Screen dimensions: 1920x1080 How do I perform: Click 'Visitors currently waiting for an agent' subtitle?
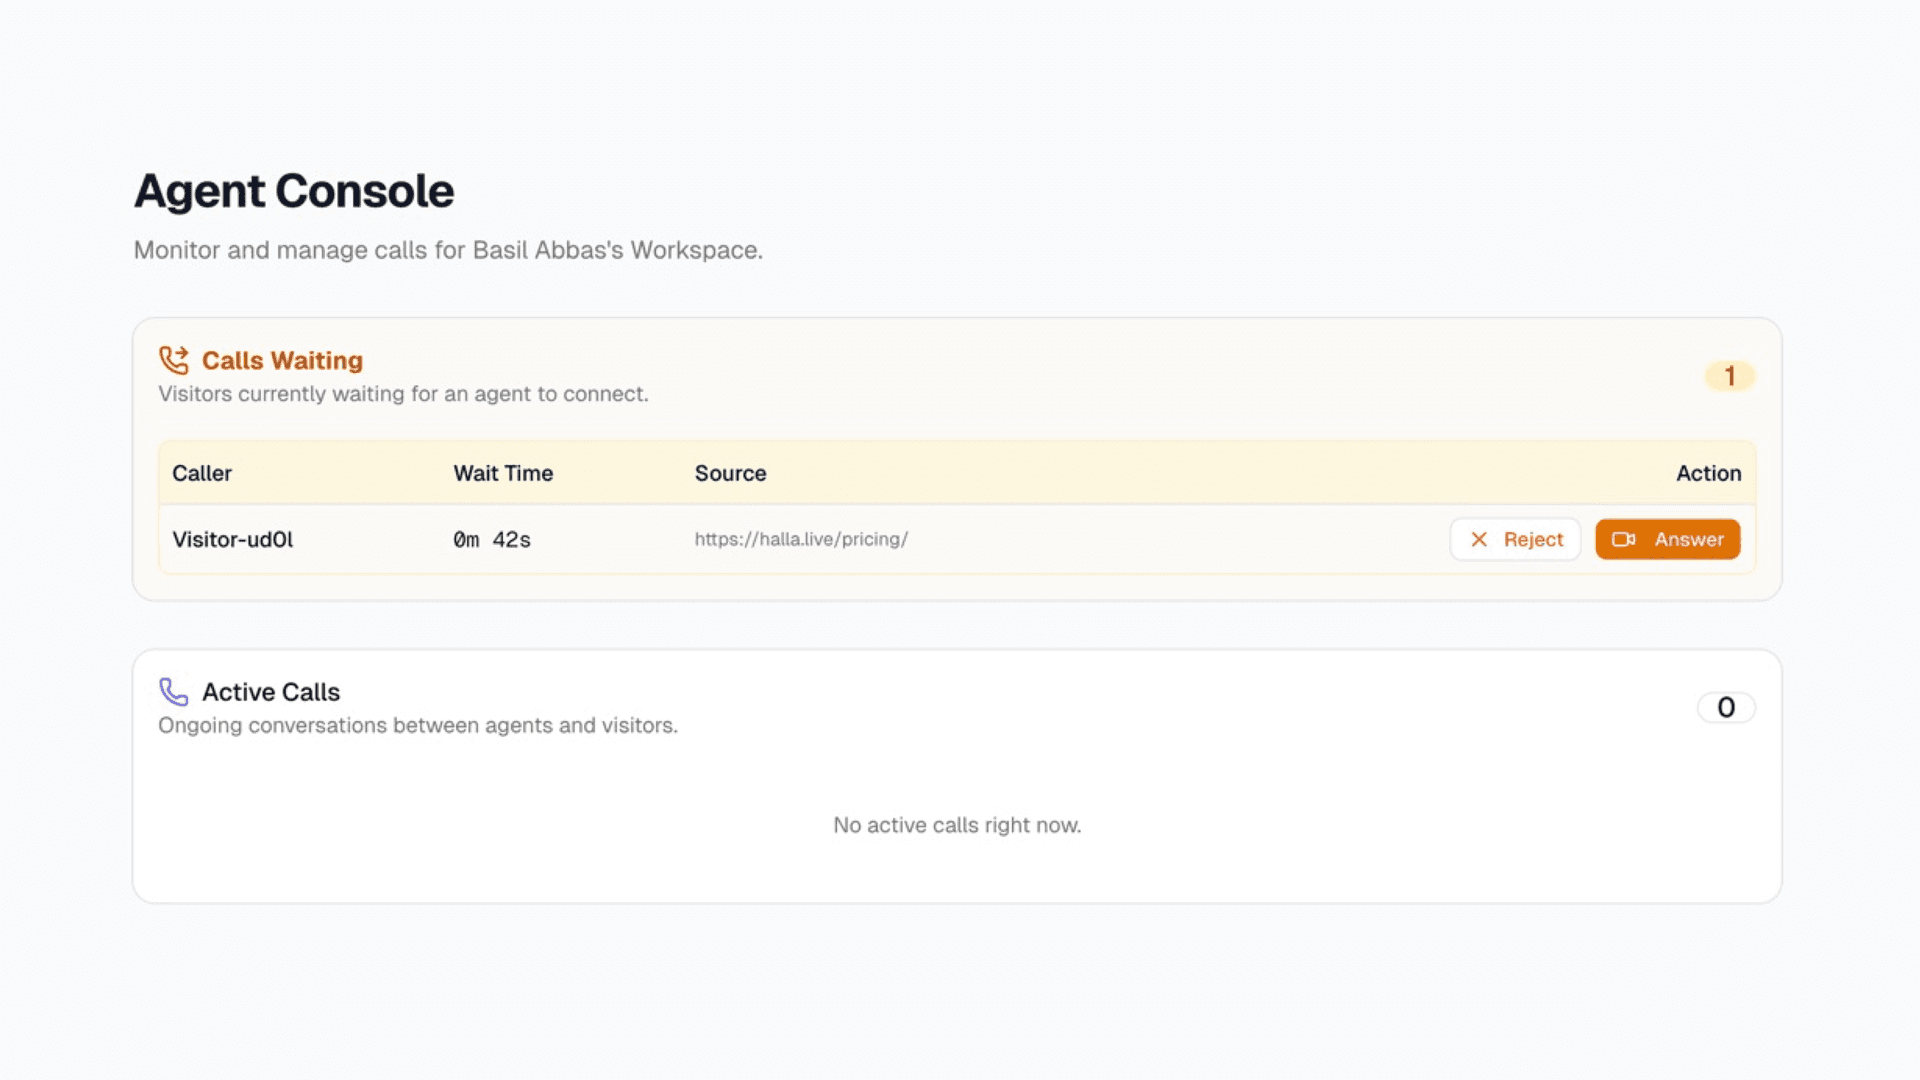click(403, 394)
